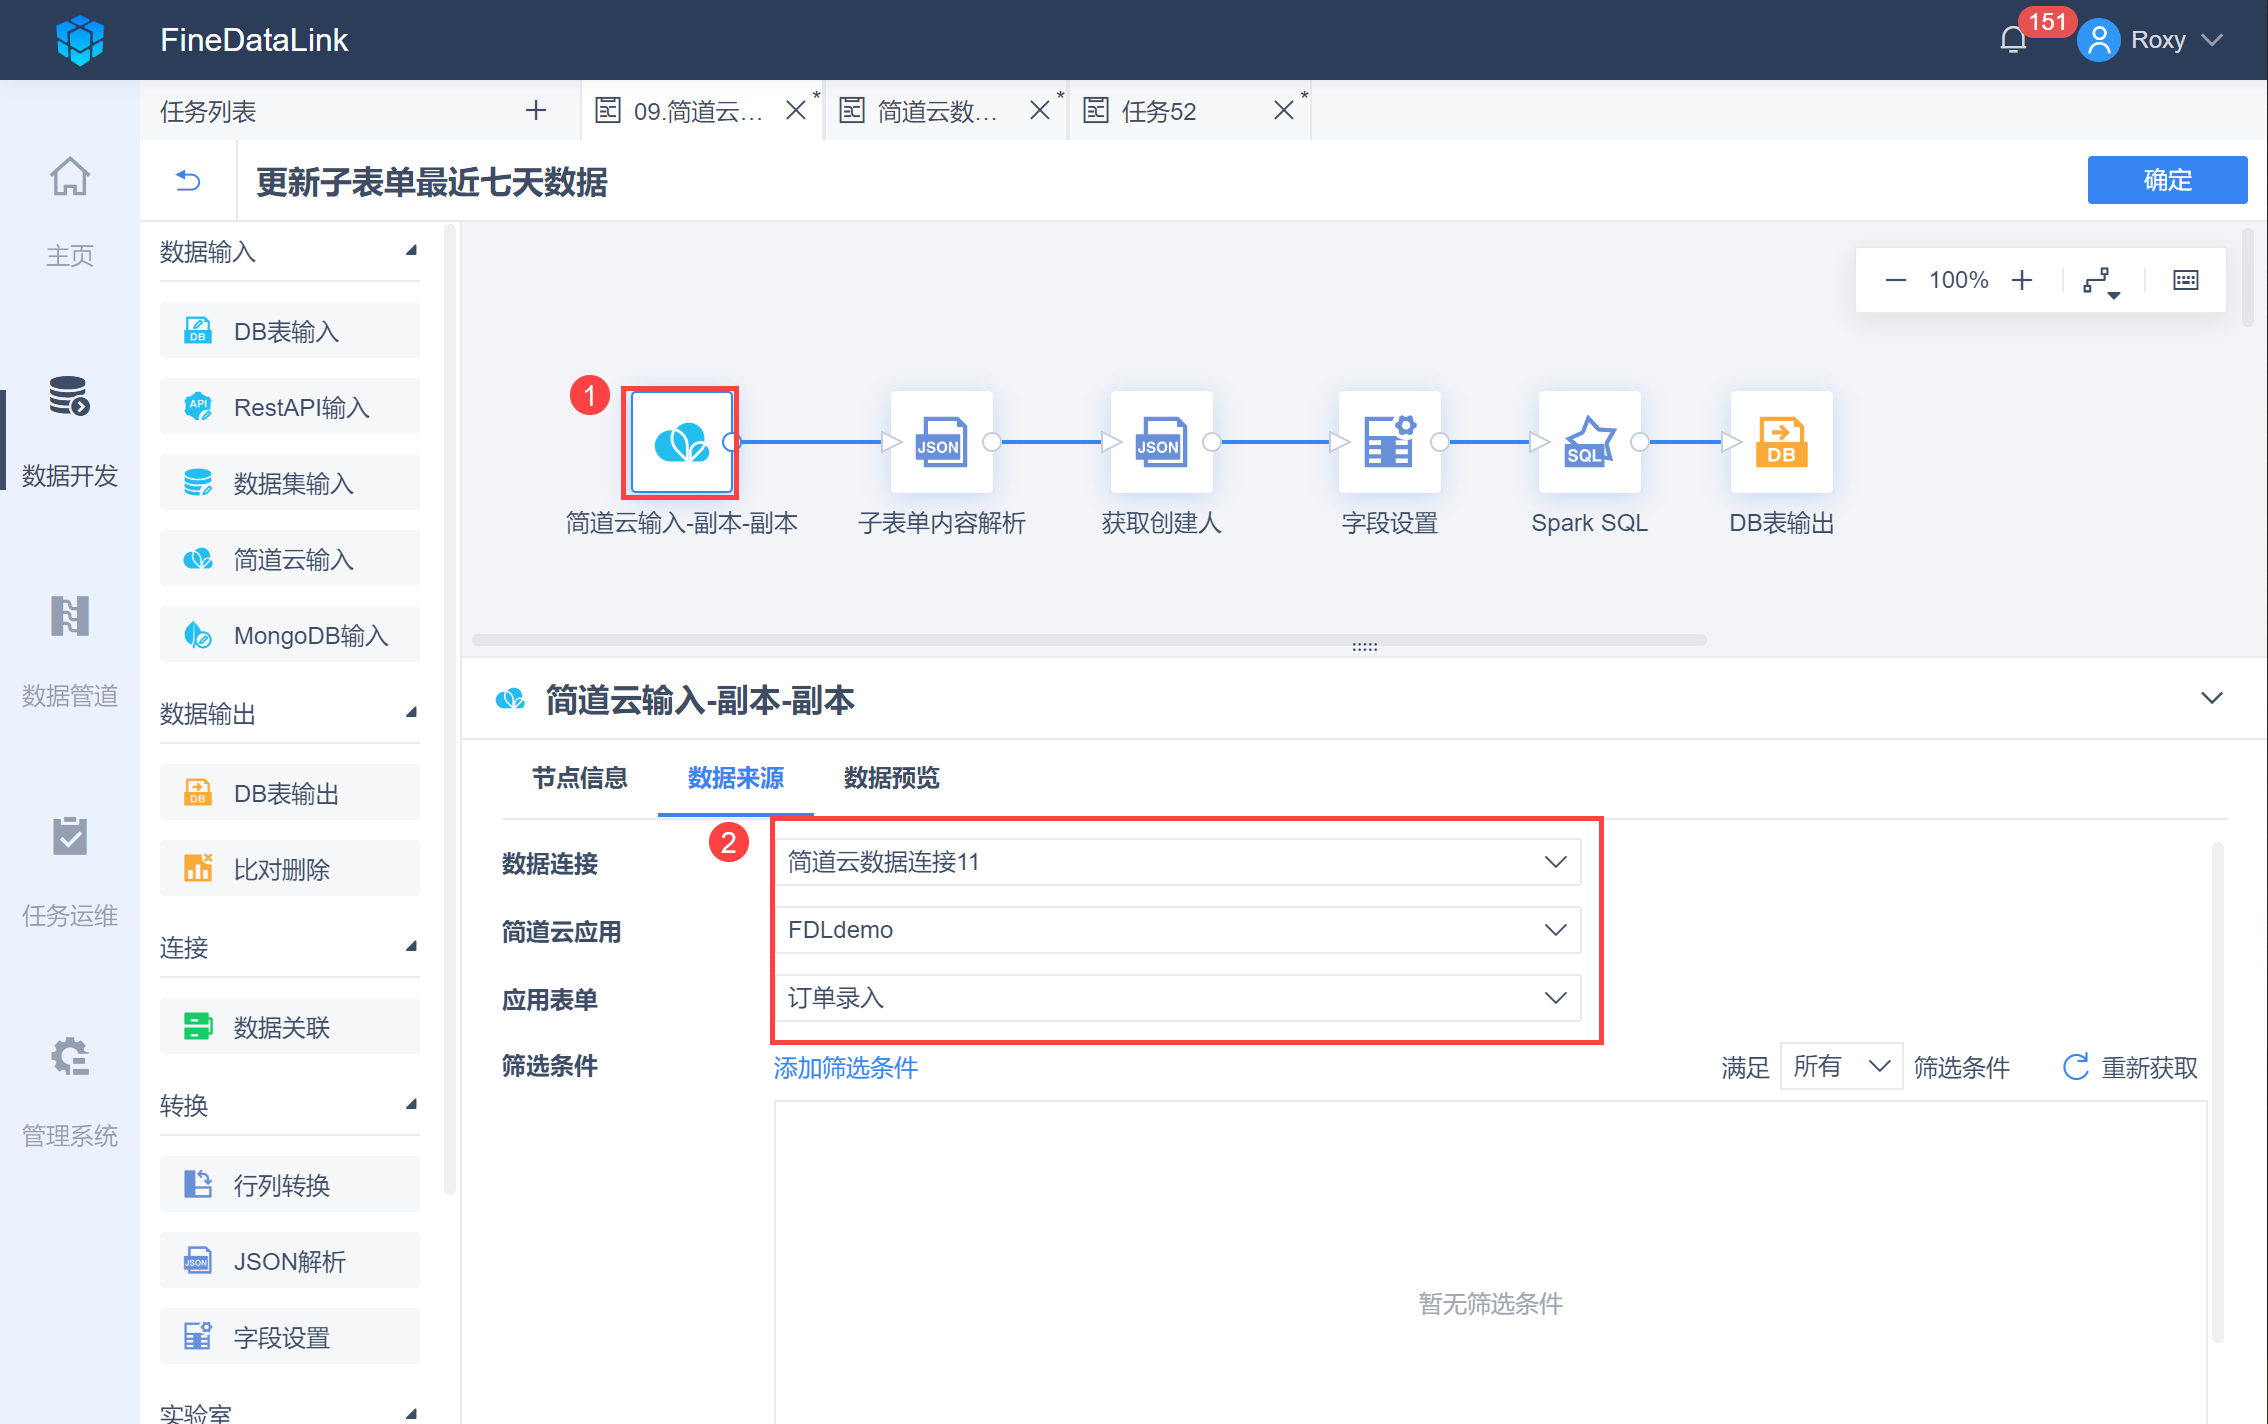The width and height of the screenshot is (2268, 1424).
Task: Select the 数据关联 operator
Action: (x=290, y=1027)
